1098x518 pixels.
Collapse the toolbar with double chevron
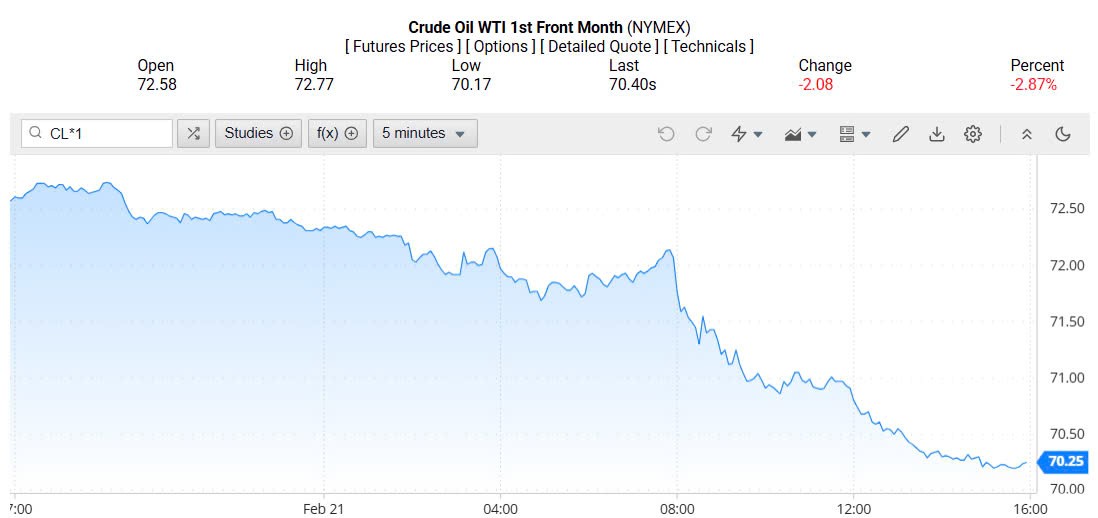[x=1026, y=134]
